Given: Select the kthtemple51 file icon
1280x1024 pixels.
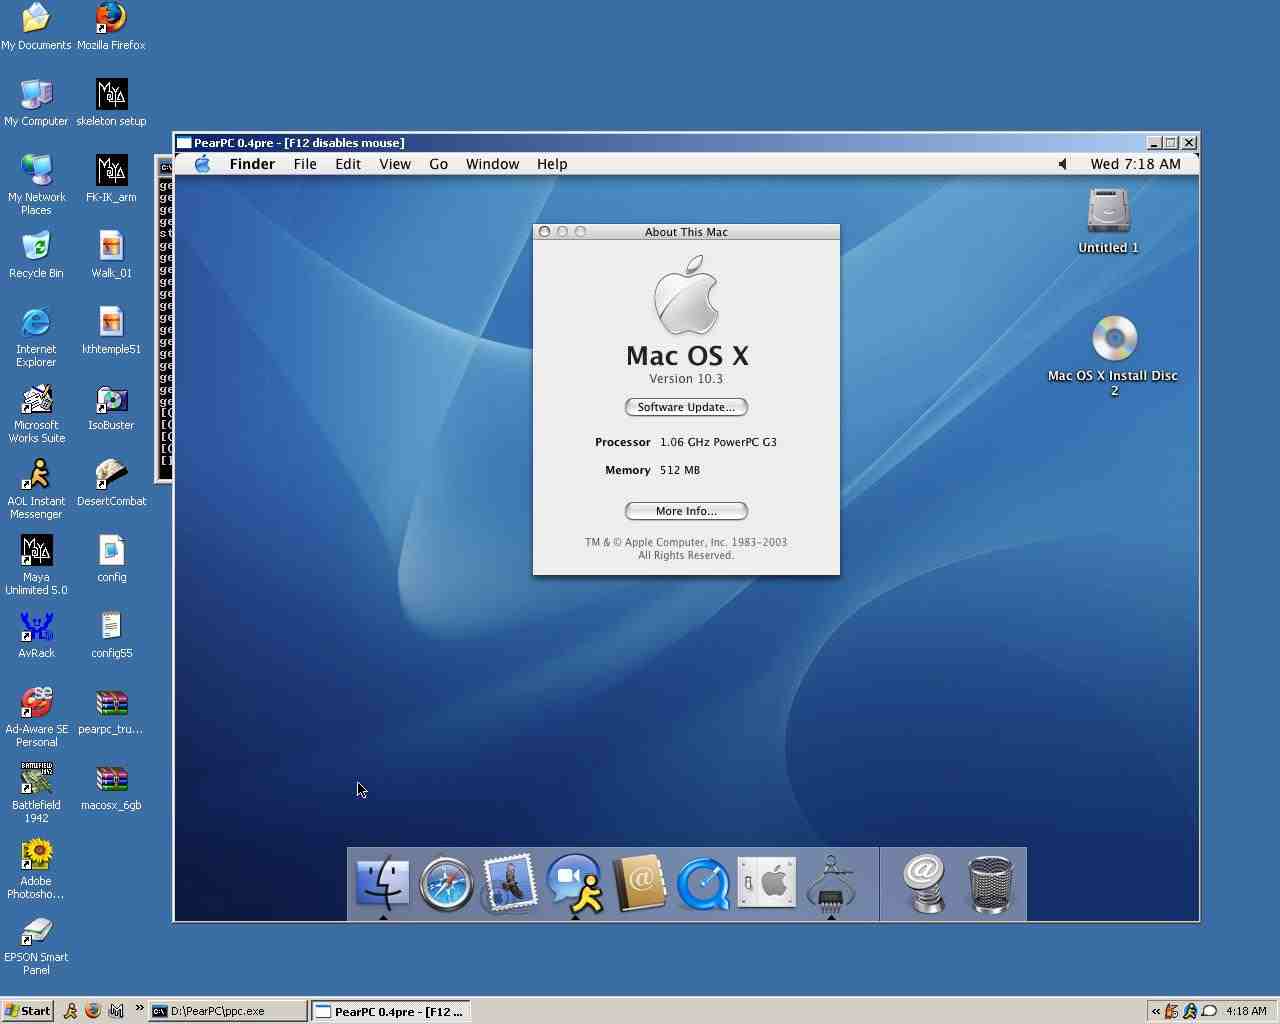Looking at the screenshot, I should click(111, 330).
